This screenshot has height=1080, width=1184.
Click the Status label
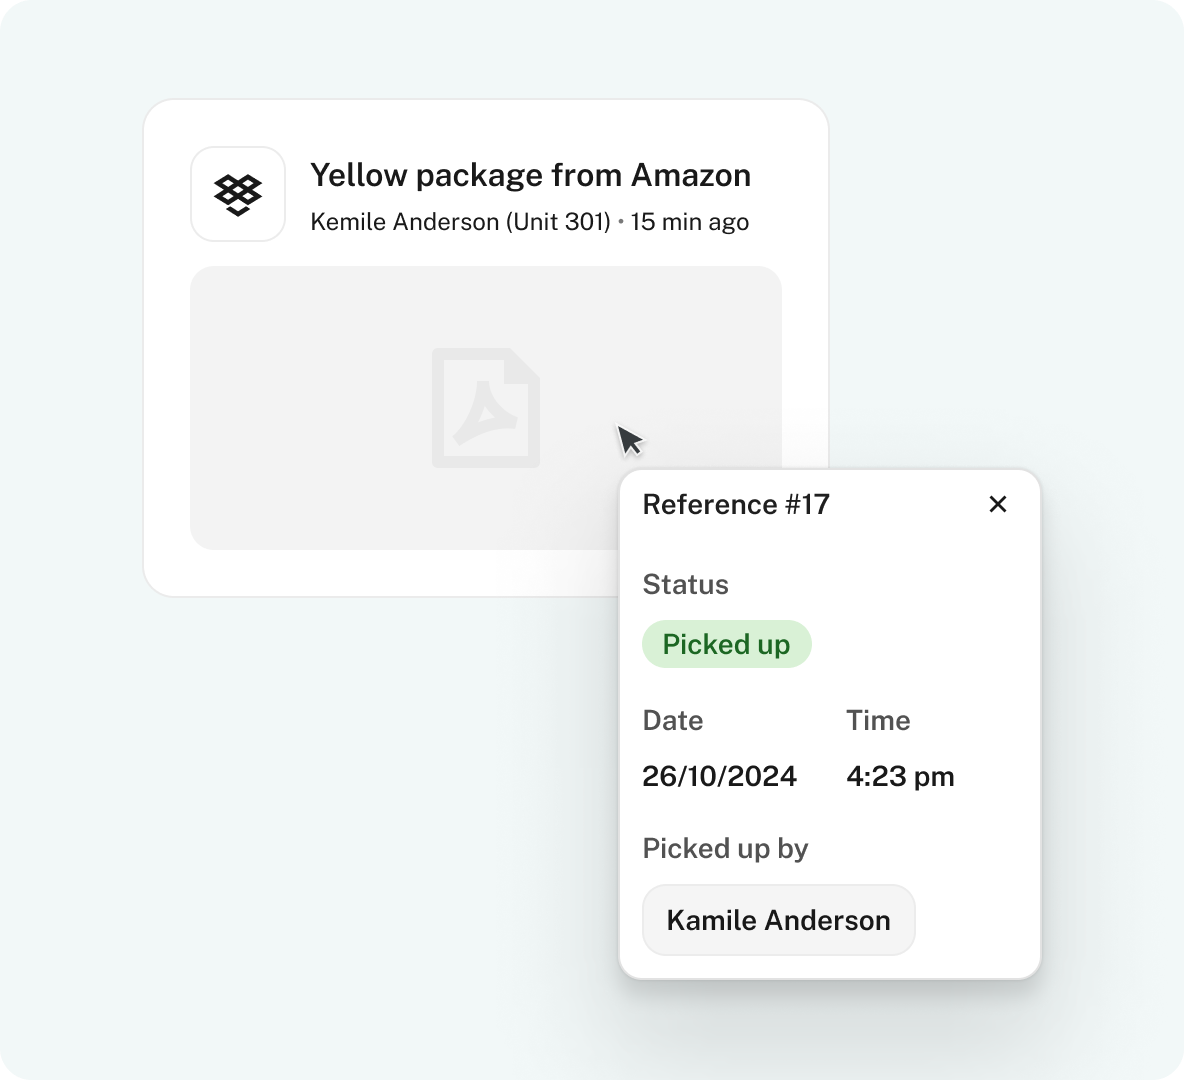coord(685,584)
